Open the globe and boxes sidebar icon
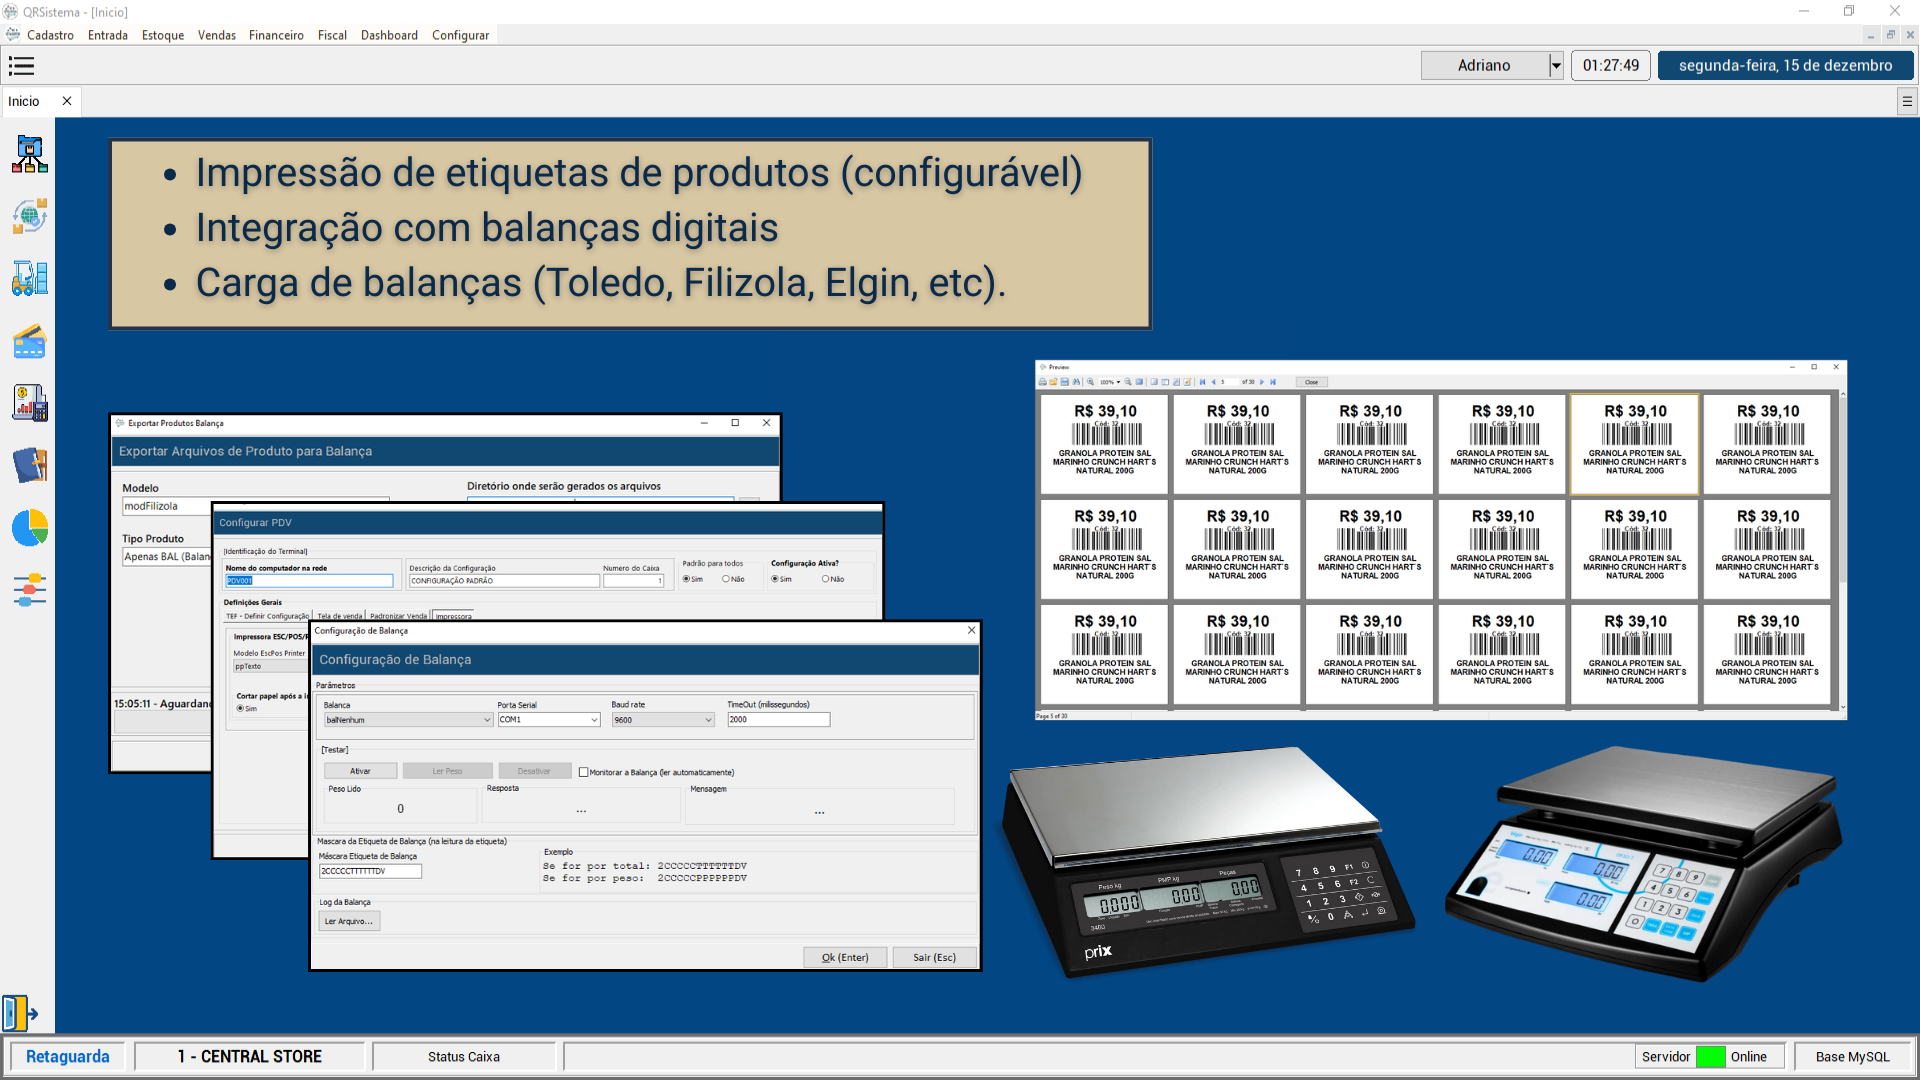 30,217
